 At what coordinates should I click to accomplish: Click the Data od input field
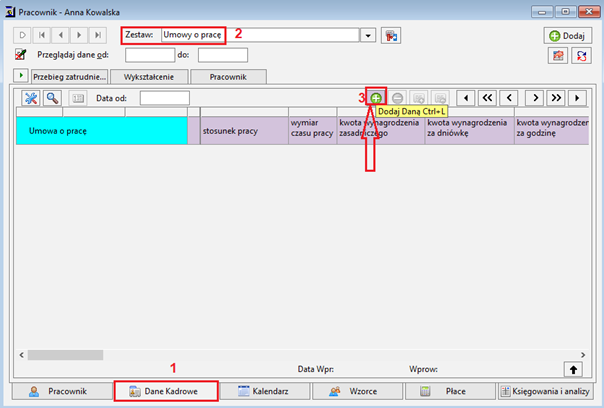pyautogui.click(x=164, y=98)
